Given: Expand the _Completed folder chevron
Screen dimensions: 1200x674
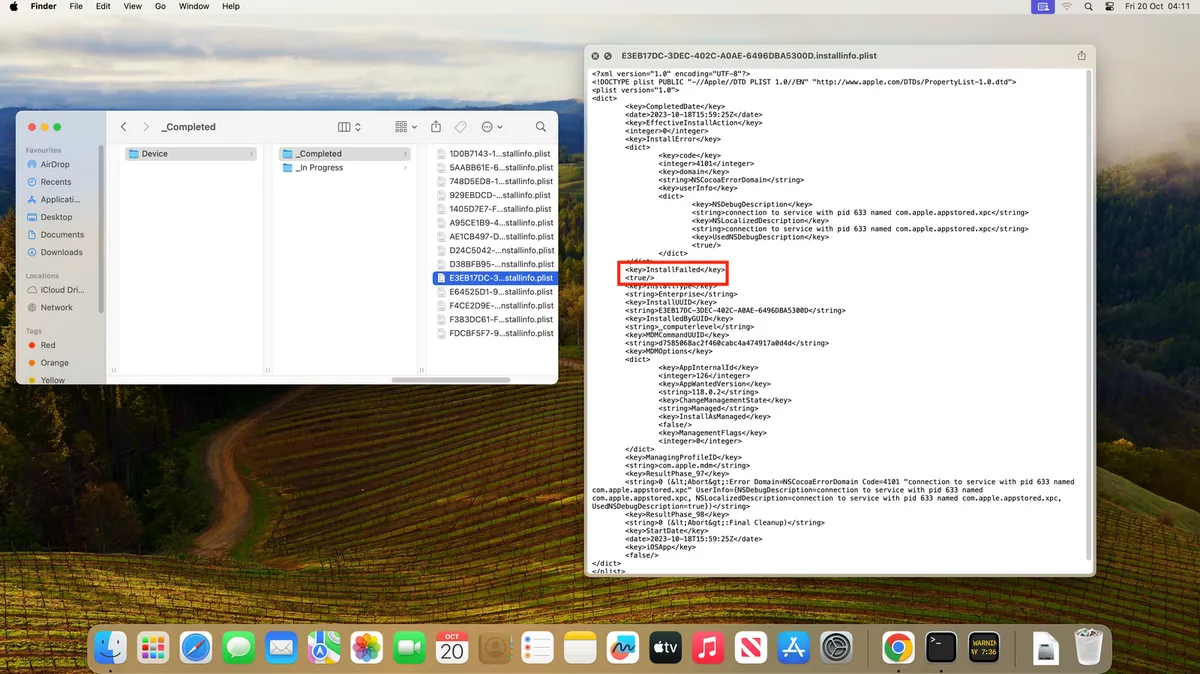Looking at the screenshot, I should [x=405, y=154].
